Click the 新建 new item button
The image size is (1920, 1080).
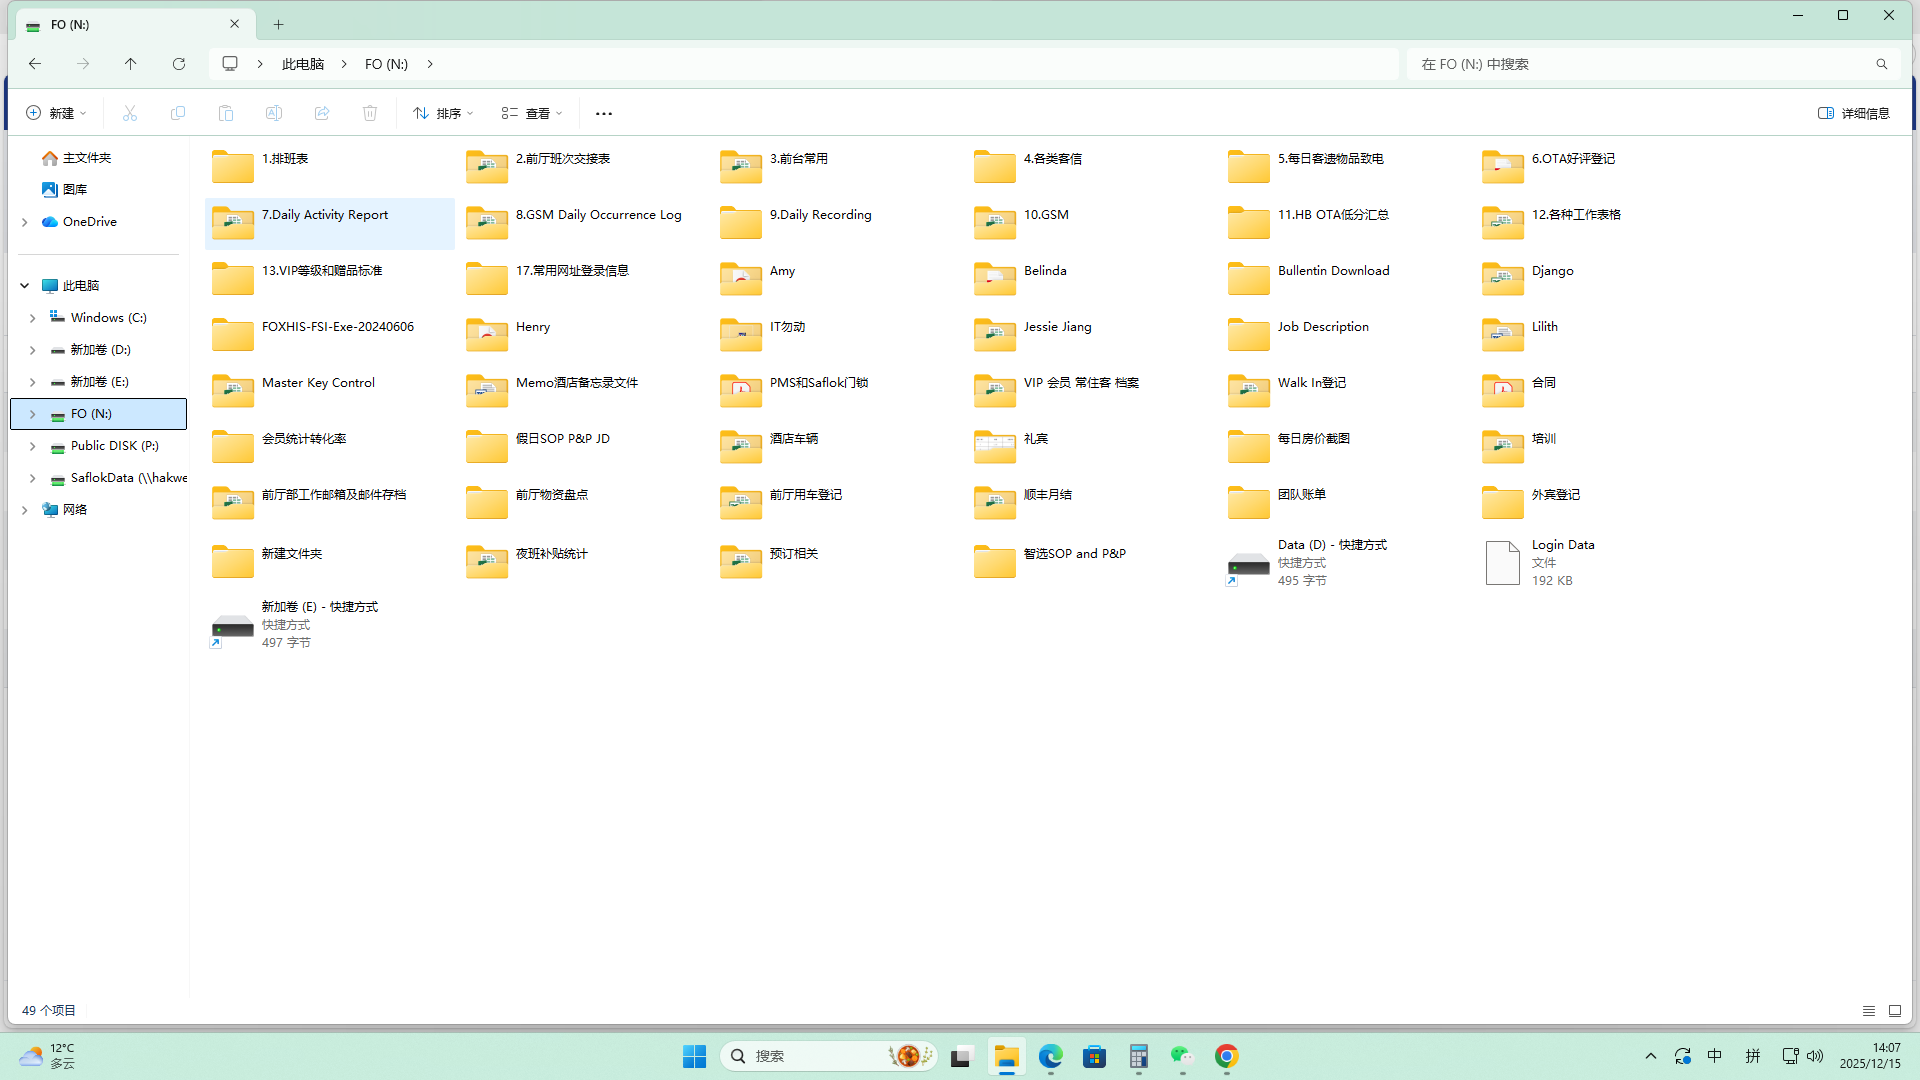click(56, 113)
